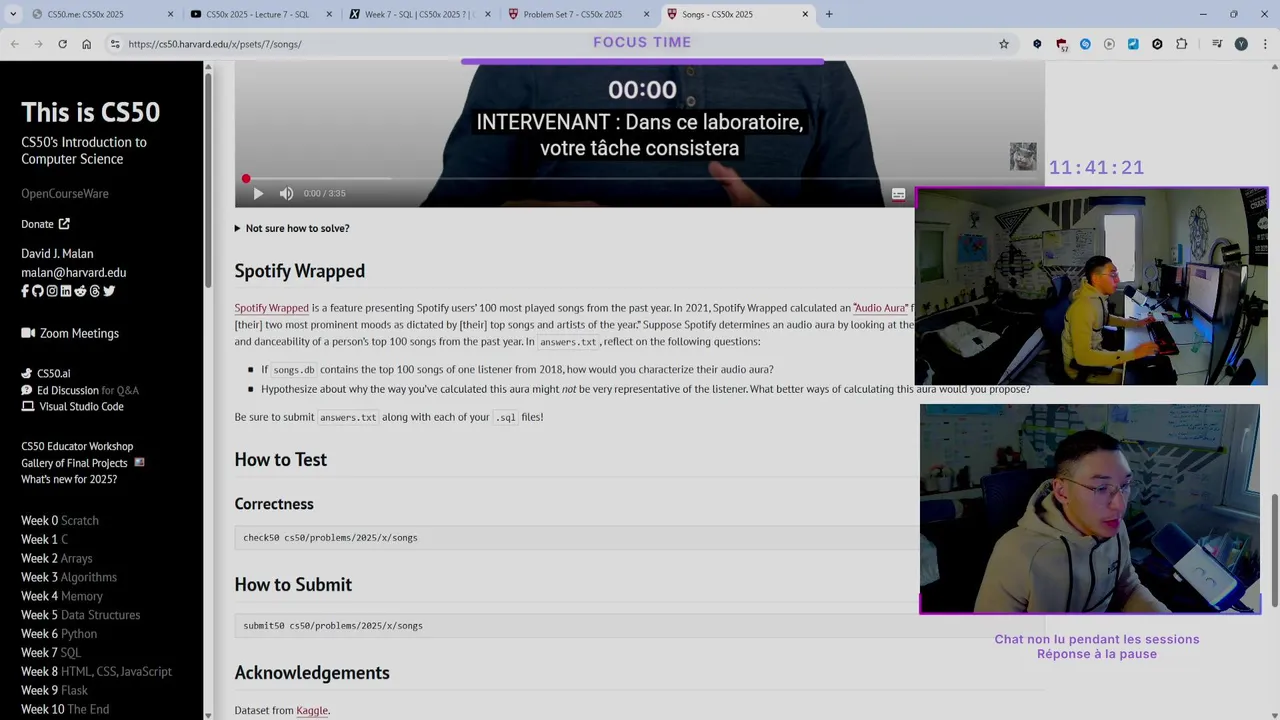
Task: Open the Chrome tab search dropdown
Action: coord(13,14)
